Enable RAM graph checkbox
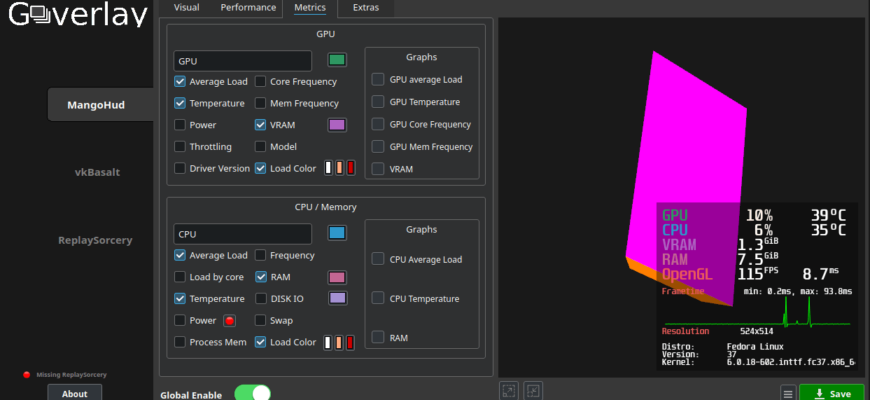The image size is (870, 400). click(378, 337)
